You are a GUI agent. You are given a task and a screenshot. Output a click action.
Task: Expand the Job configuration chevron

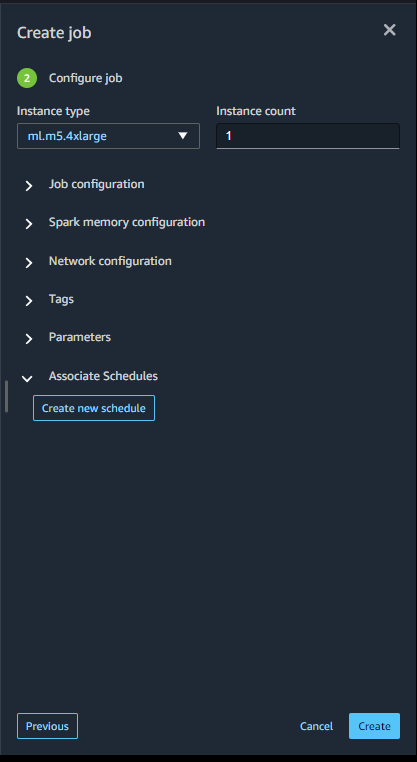click(29, 185)
